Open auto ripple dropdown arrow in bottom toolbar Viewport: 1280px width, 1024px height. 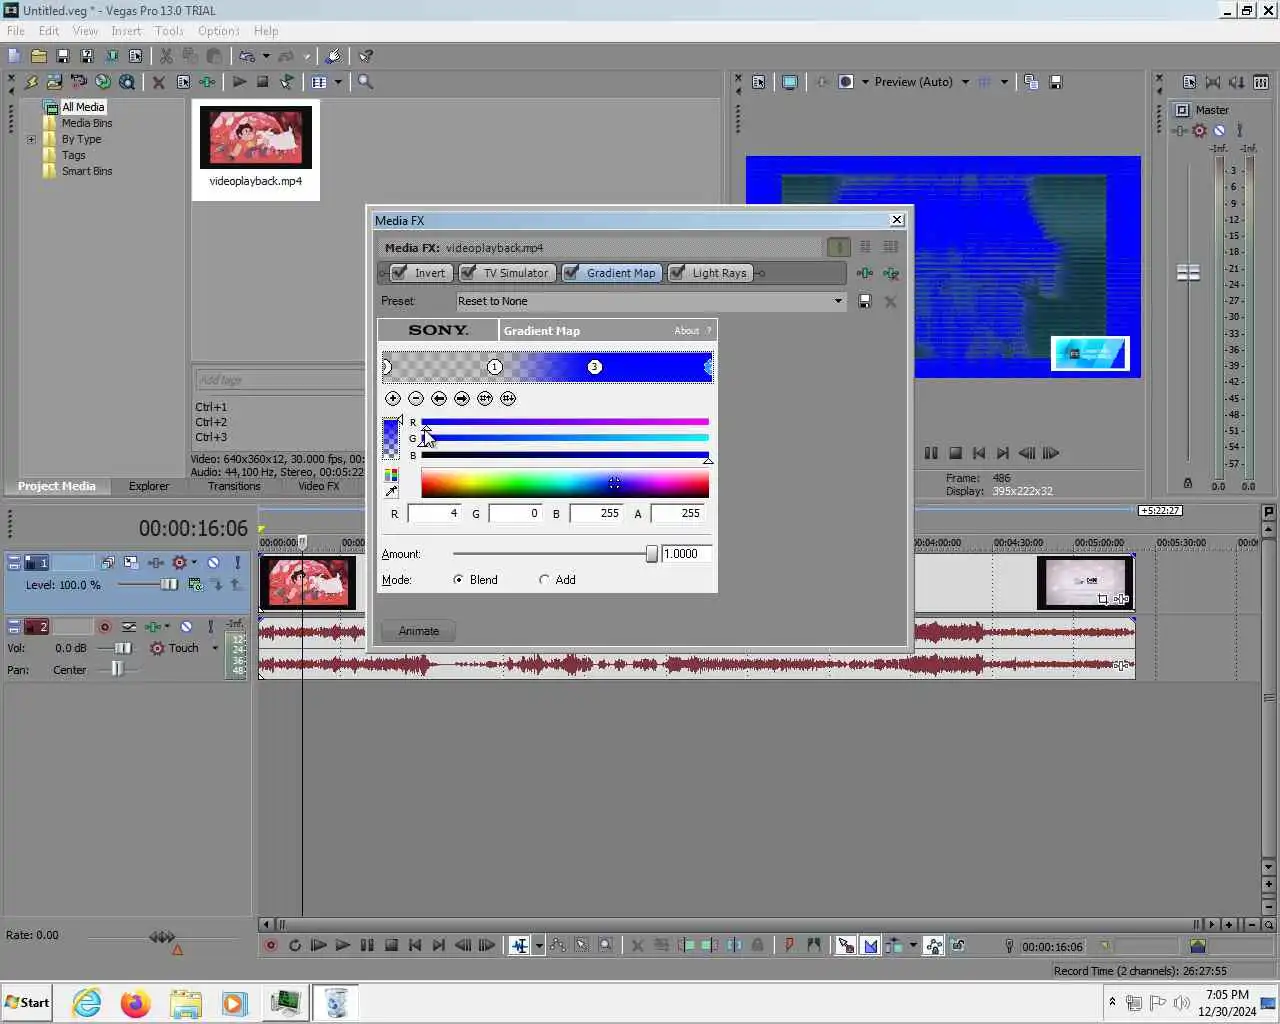pos(913,945)
